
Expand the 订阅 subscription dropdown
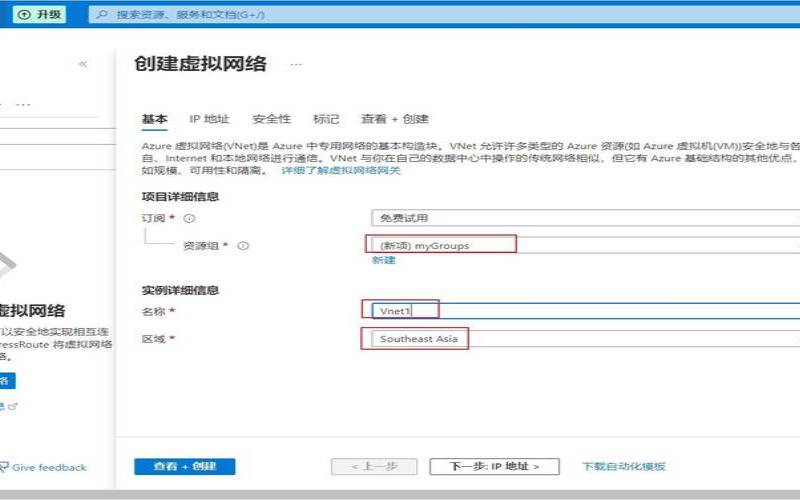584,218
